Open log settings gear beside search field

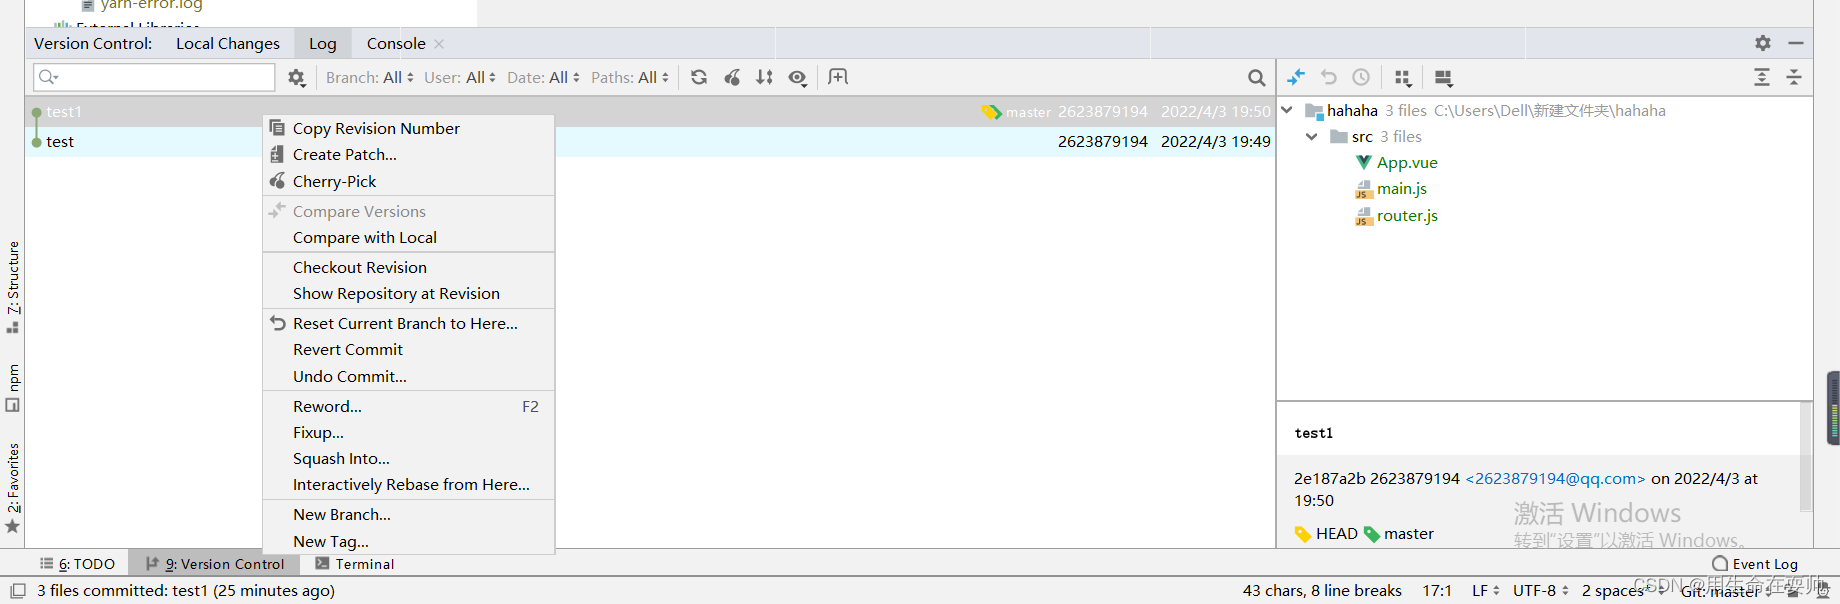[297, 77]
